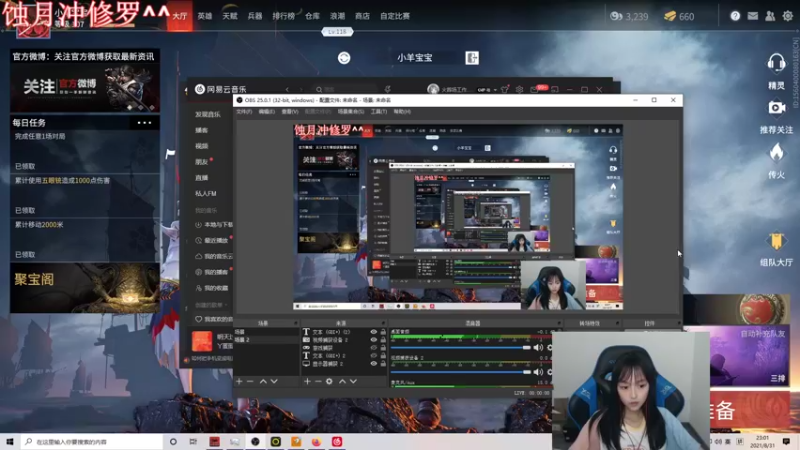Viewport: 800px width, 450px height.
Task: Open OBS 场景集合(S) menu
Action: 351,112
